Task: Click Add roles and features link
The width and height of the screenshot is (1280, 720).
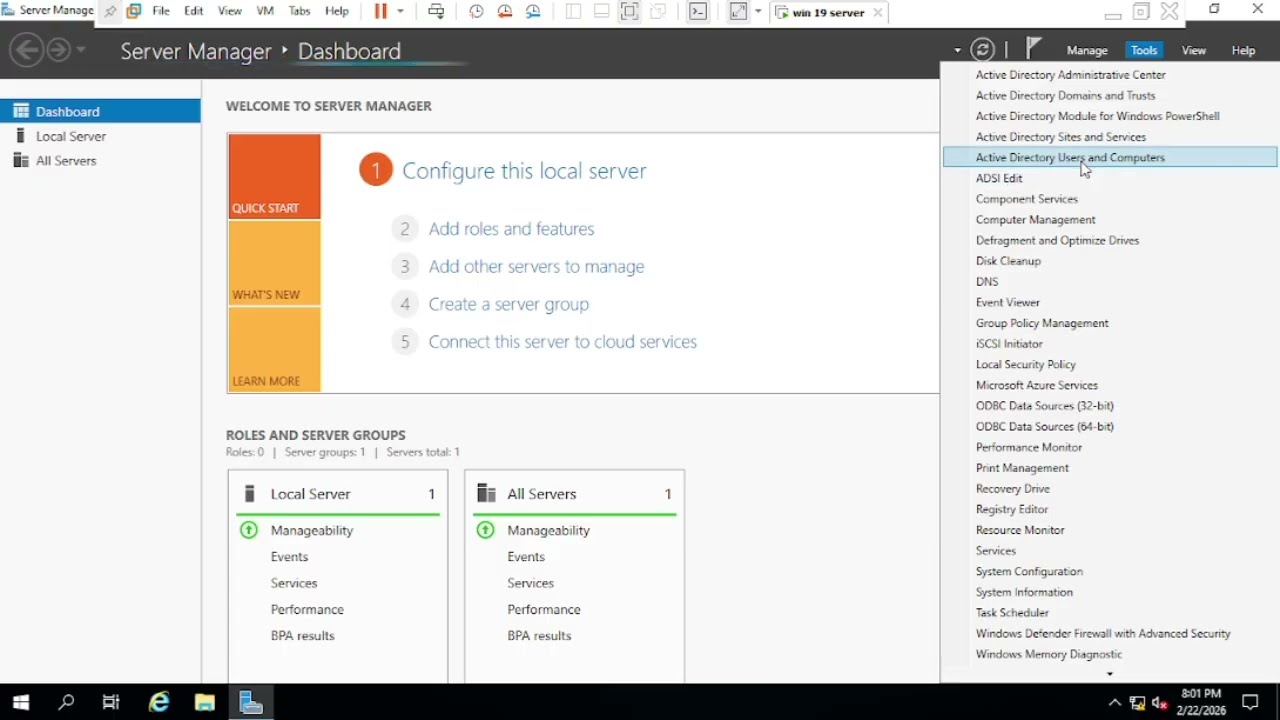Action: click(x=511, y=229)
